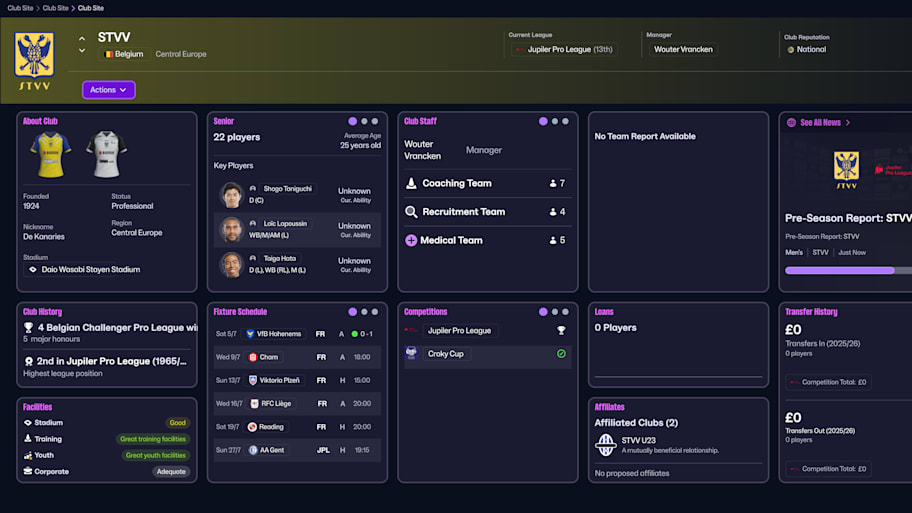Expand the Recruitment Team row

[487, 212]
